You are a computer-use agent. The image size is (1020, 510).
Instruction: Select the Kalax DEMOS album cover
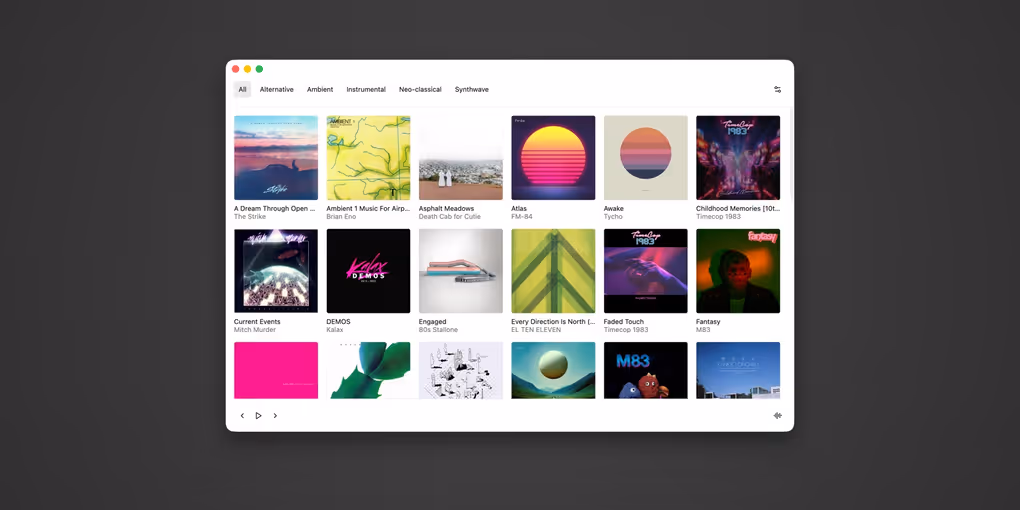pyautogui.click(x=368, y=271)
